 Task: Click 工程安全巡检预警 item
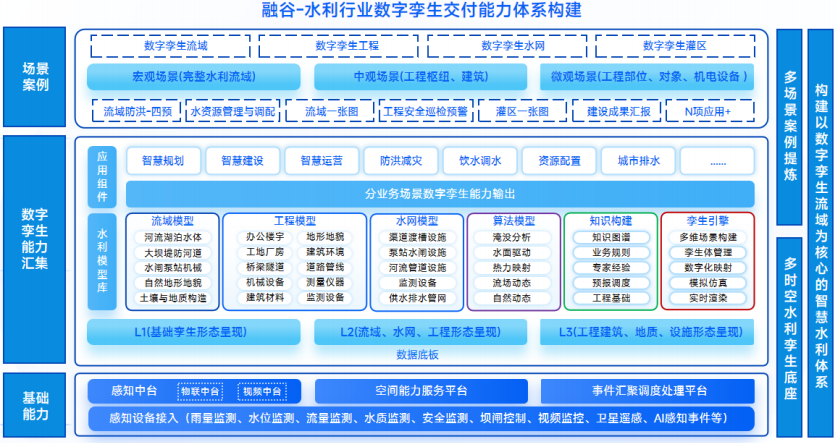(x=425, y=111)
